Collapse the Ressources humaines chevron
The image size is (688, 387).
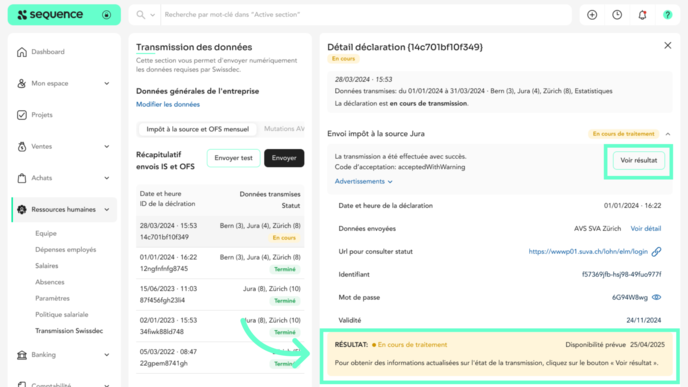point(107,210)
